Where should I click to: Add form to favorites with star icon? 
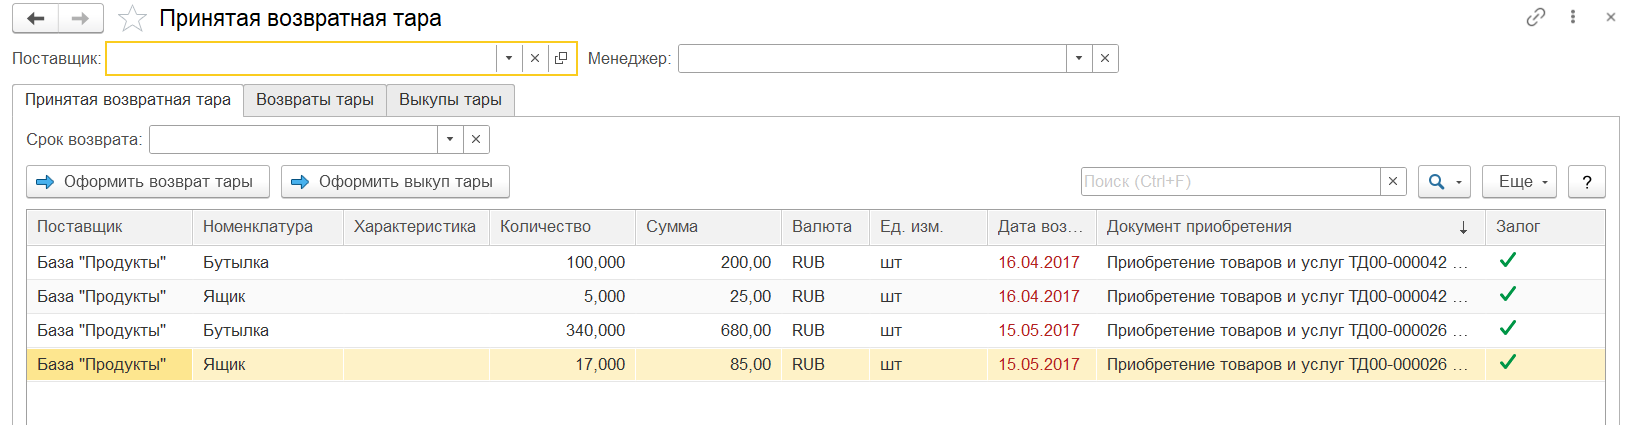pos(132,19)
